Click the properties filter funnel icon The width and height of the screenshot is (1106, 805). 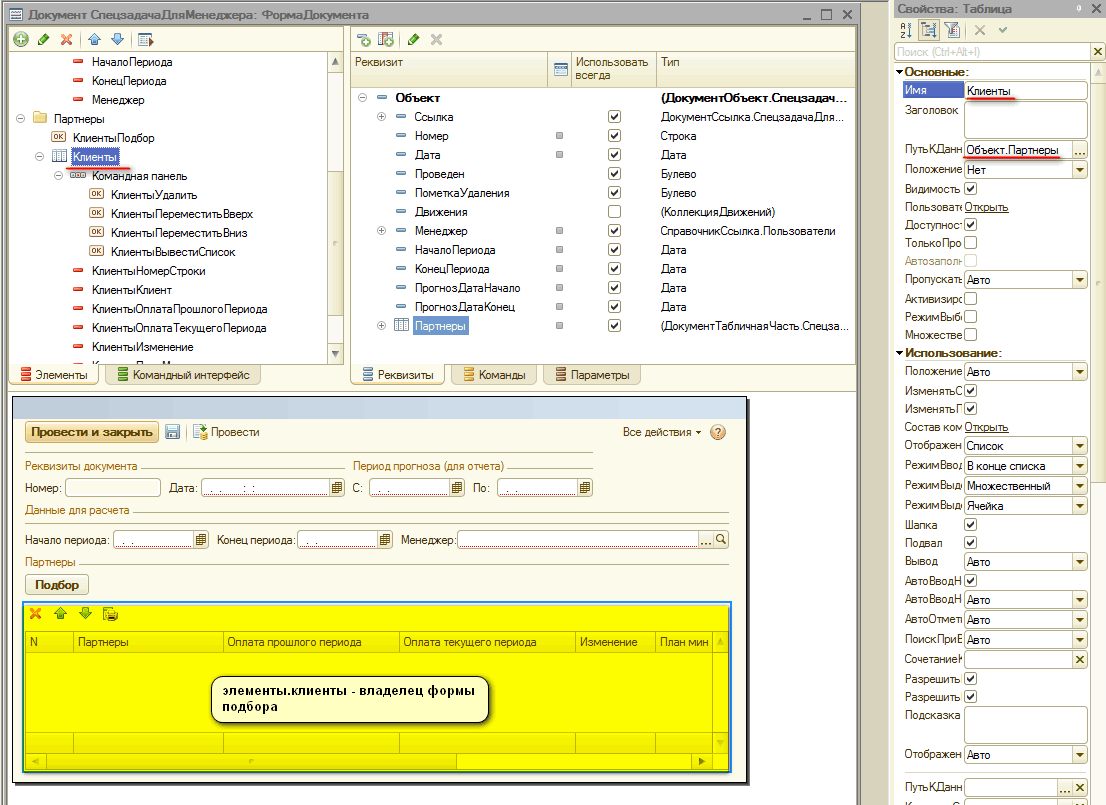click(952, 31)
